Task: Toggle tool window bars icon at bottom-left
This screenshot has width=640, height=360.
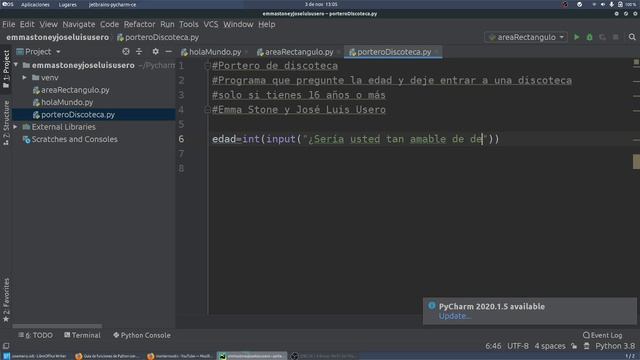Action: click(x=6, y=346)
